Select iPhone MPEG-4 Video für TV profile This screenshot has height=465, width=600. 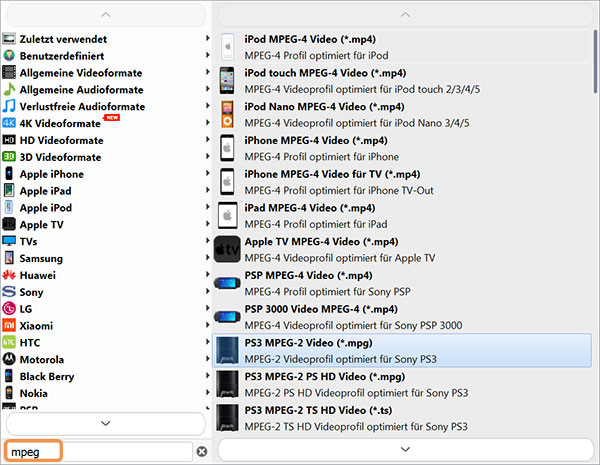coord(402,182)
